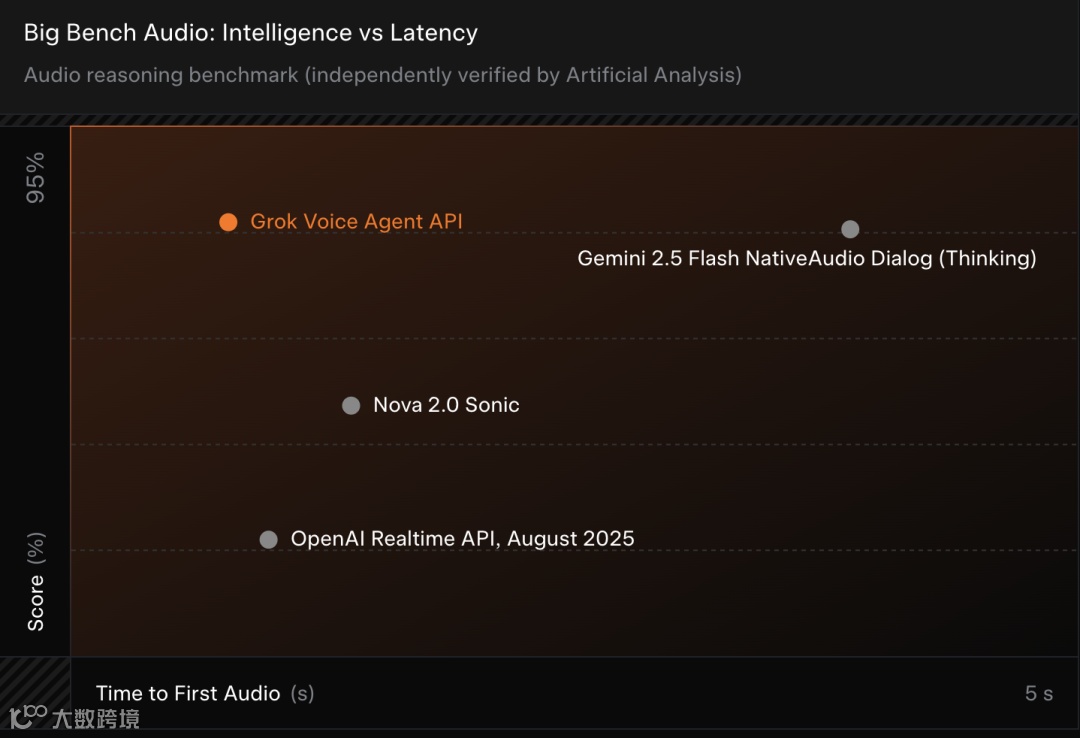Click the watermark logo icon in bottom-left
This screenshot has height=738, width=1080.
pos(28,716)
